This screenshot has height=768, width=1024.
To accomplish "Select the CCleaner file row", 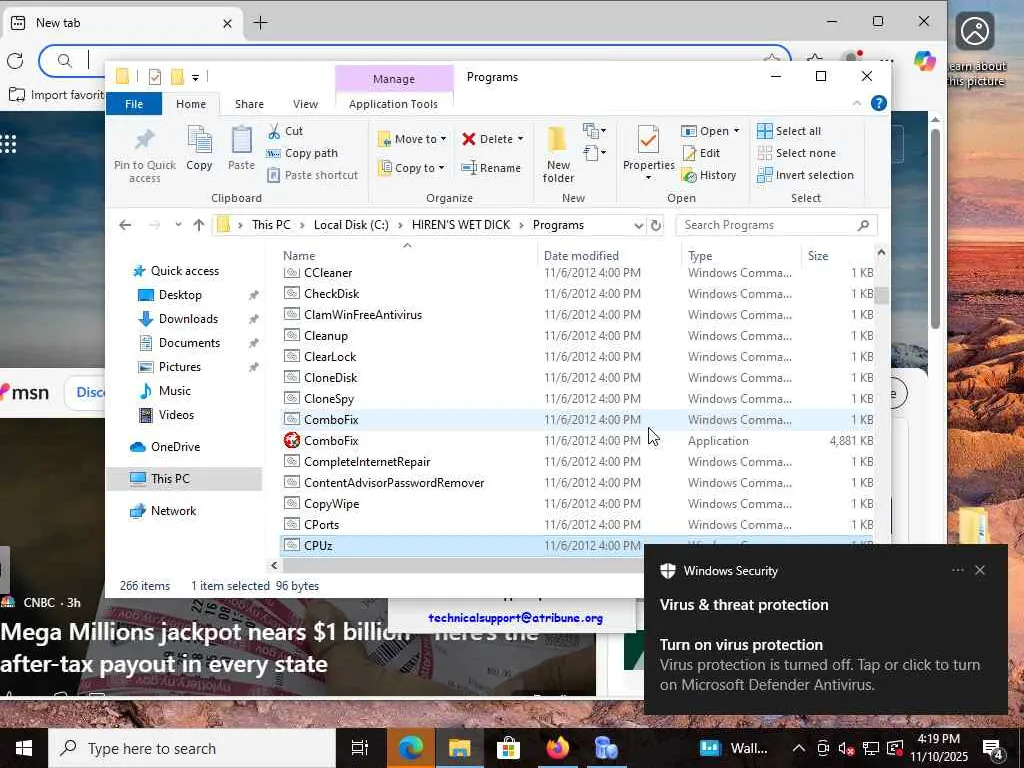I will [578, 272].
